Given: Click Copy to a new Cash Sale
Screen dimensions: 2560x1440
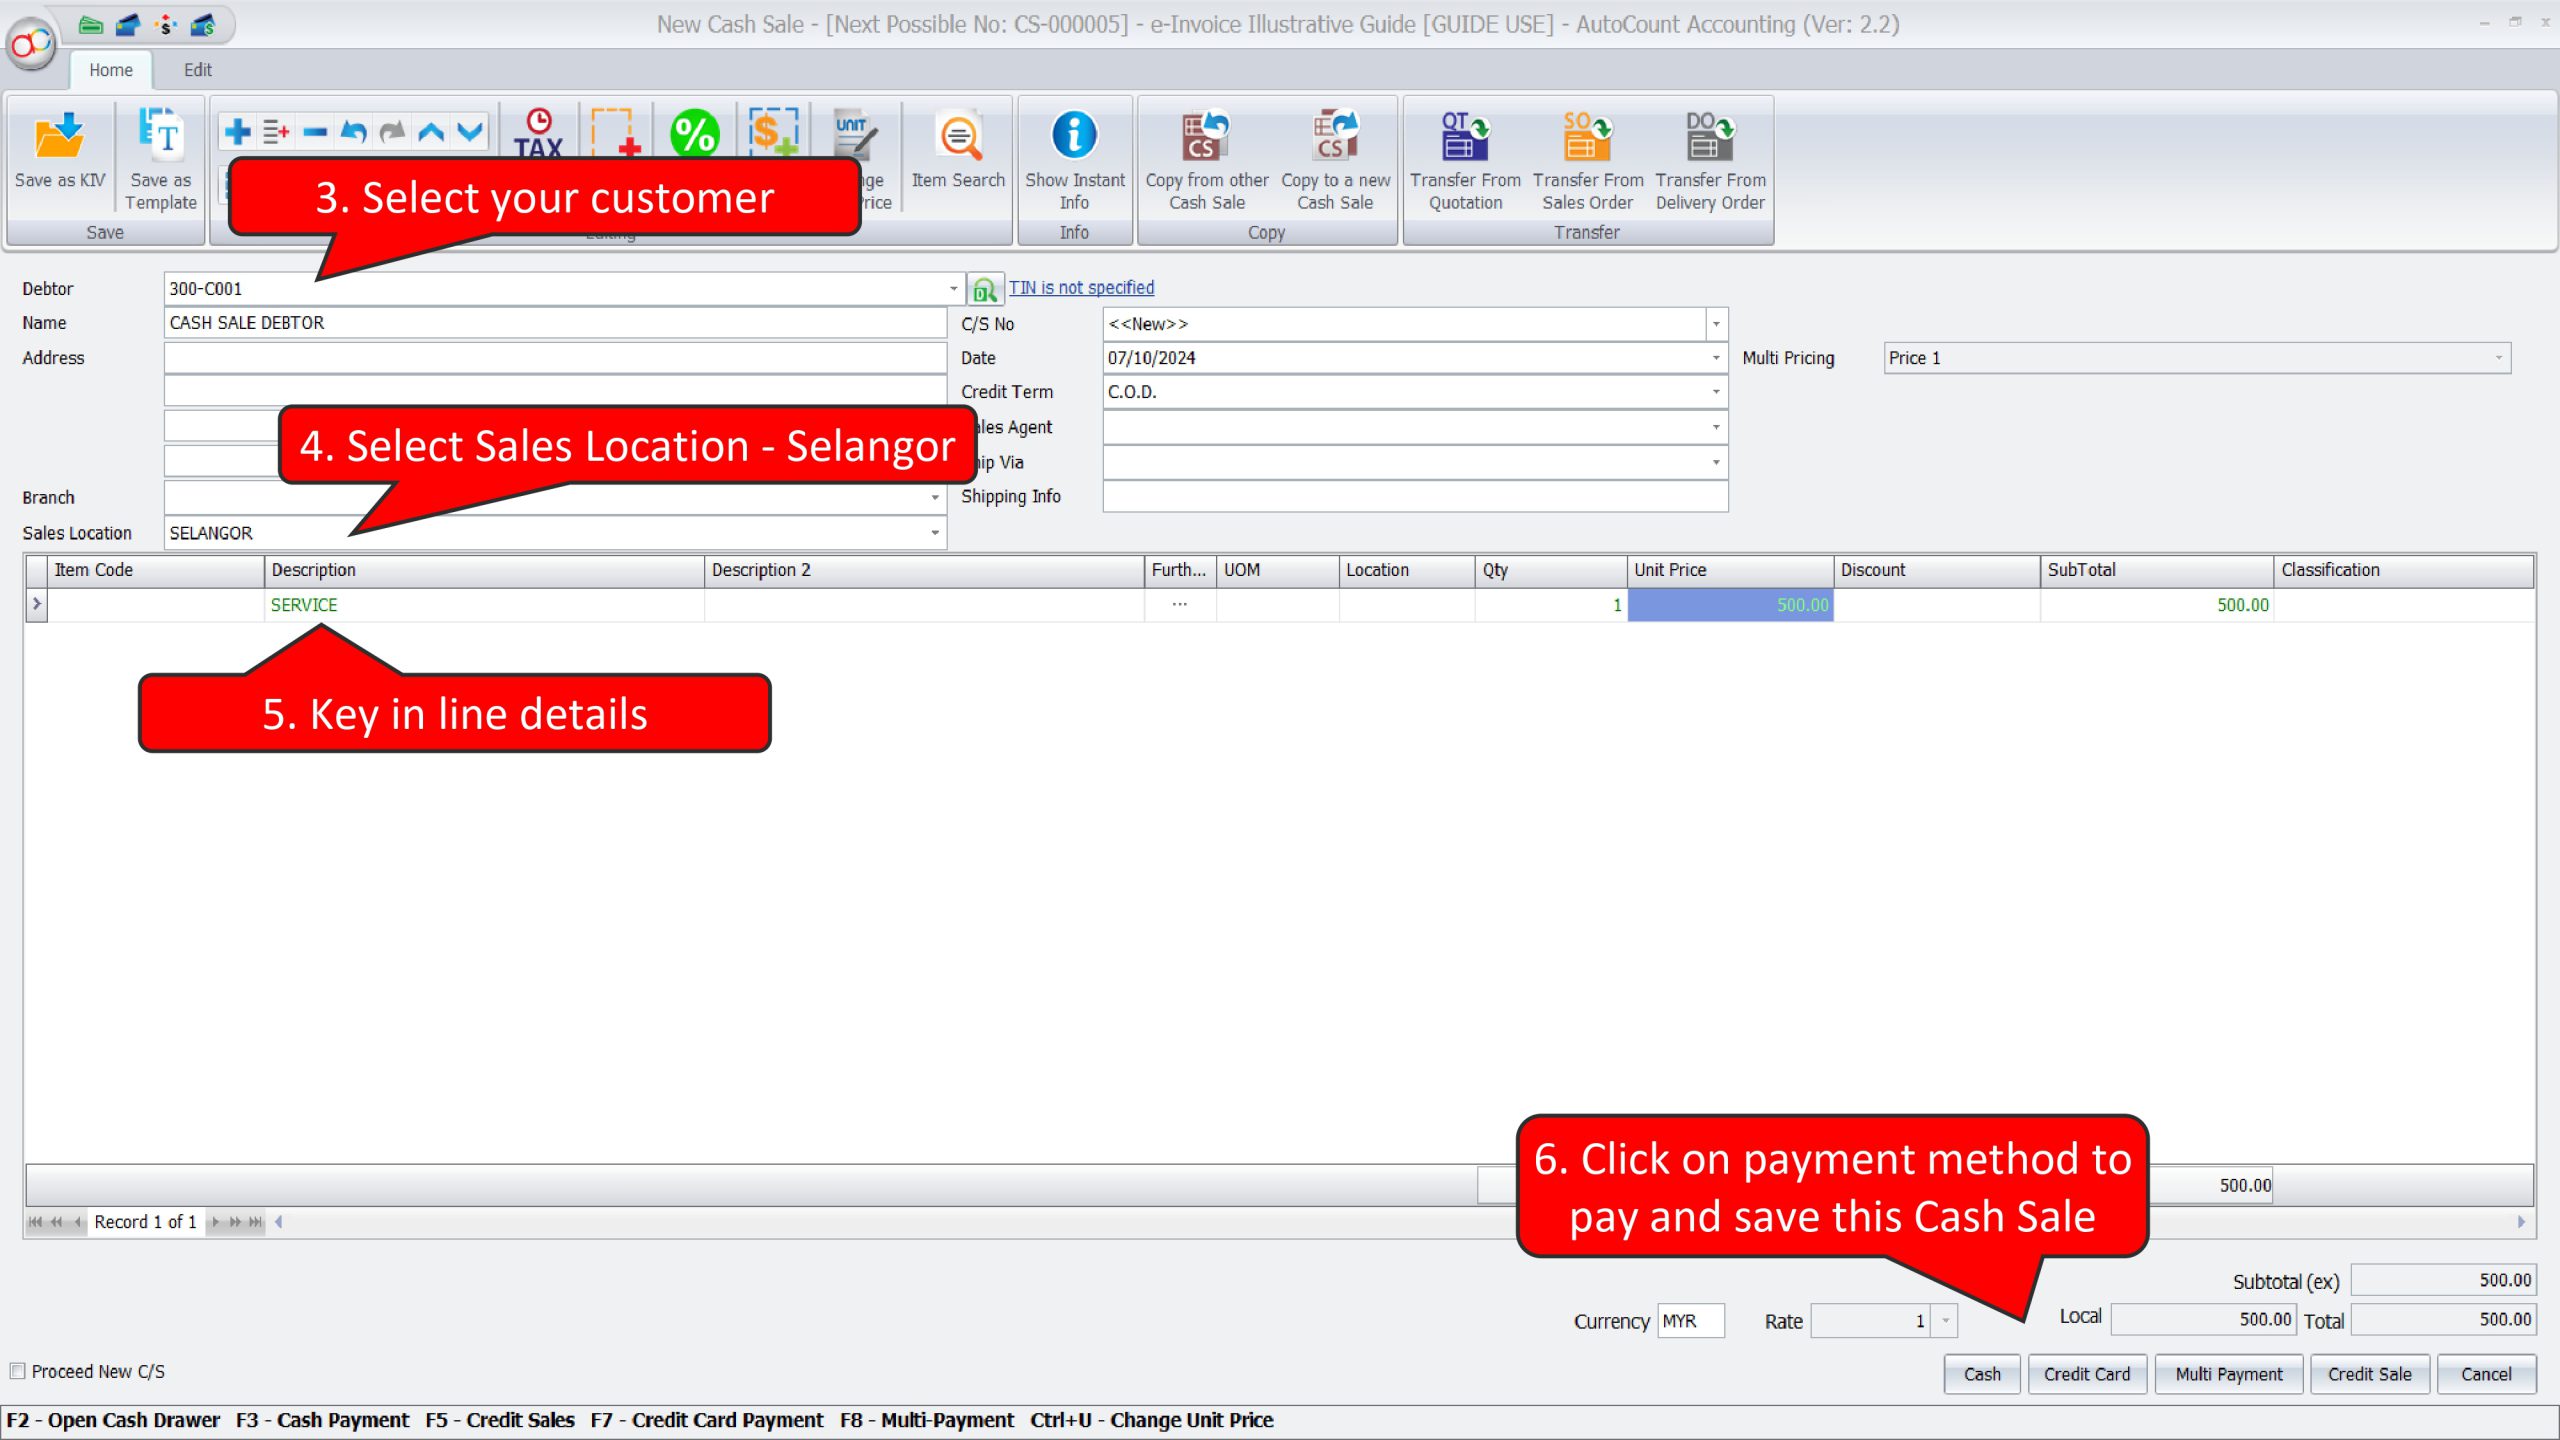Looking at the screenshot, I should tap(1335, 160).
